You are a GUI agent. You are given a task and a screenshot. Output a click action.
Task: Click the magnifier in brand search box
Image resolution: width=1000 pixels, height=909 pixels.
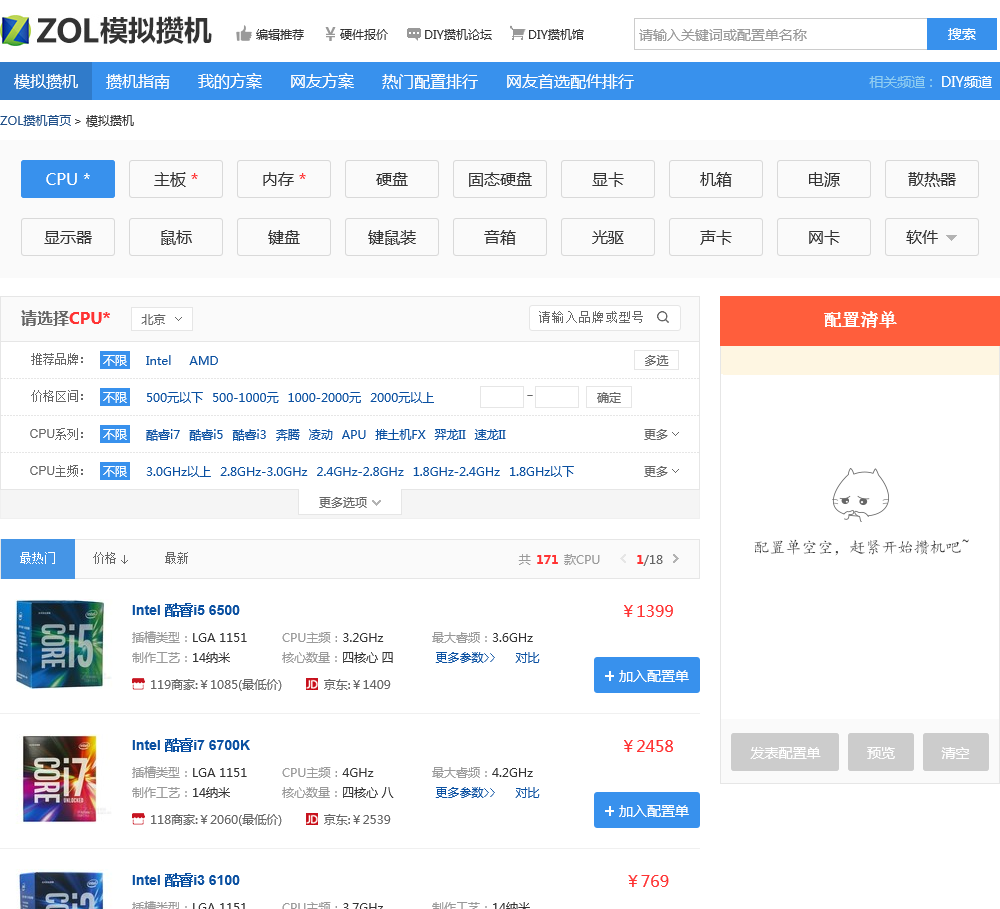point(663,318)
